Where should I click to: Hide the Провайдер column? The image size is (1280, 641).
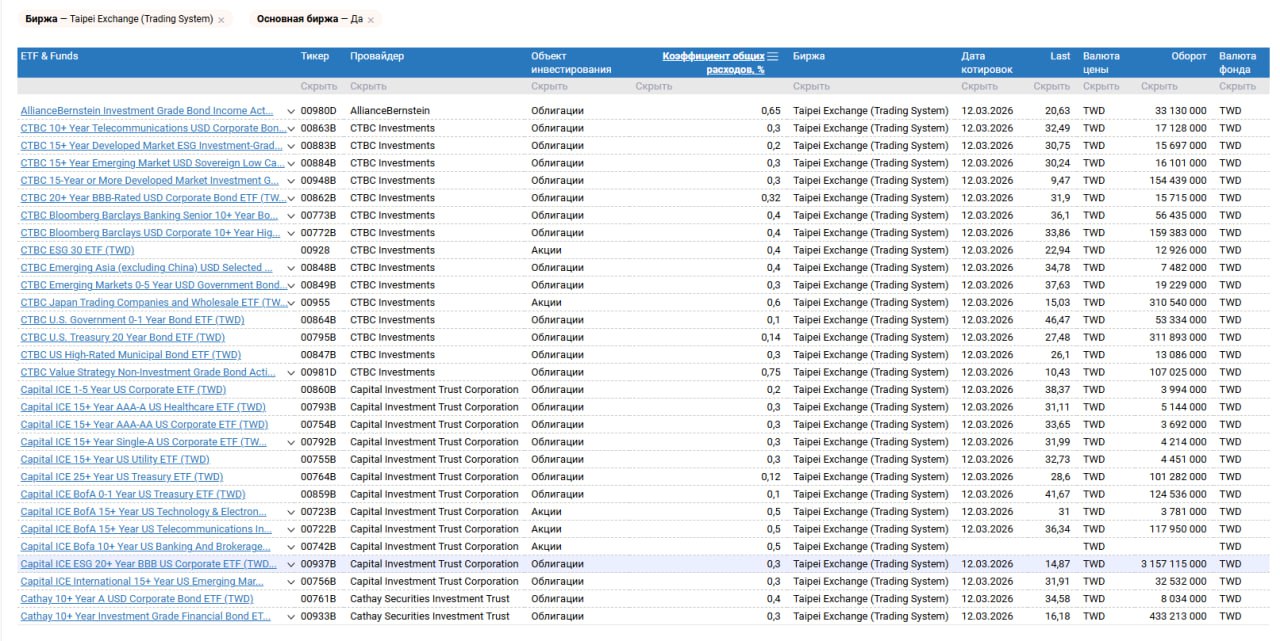tap(368, 87)
